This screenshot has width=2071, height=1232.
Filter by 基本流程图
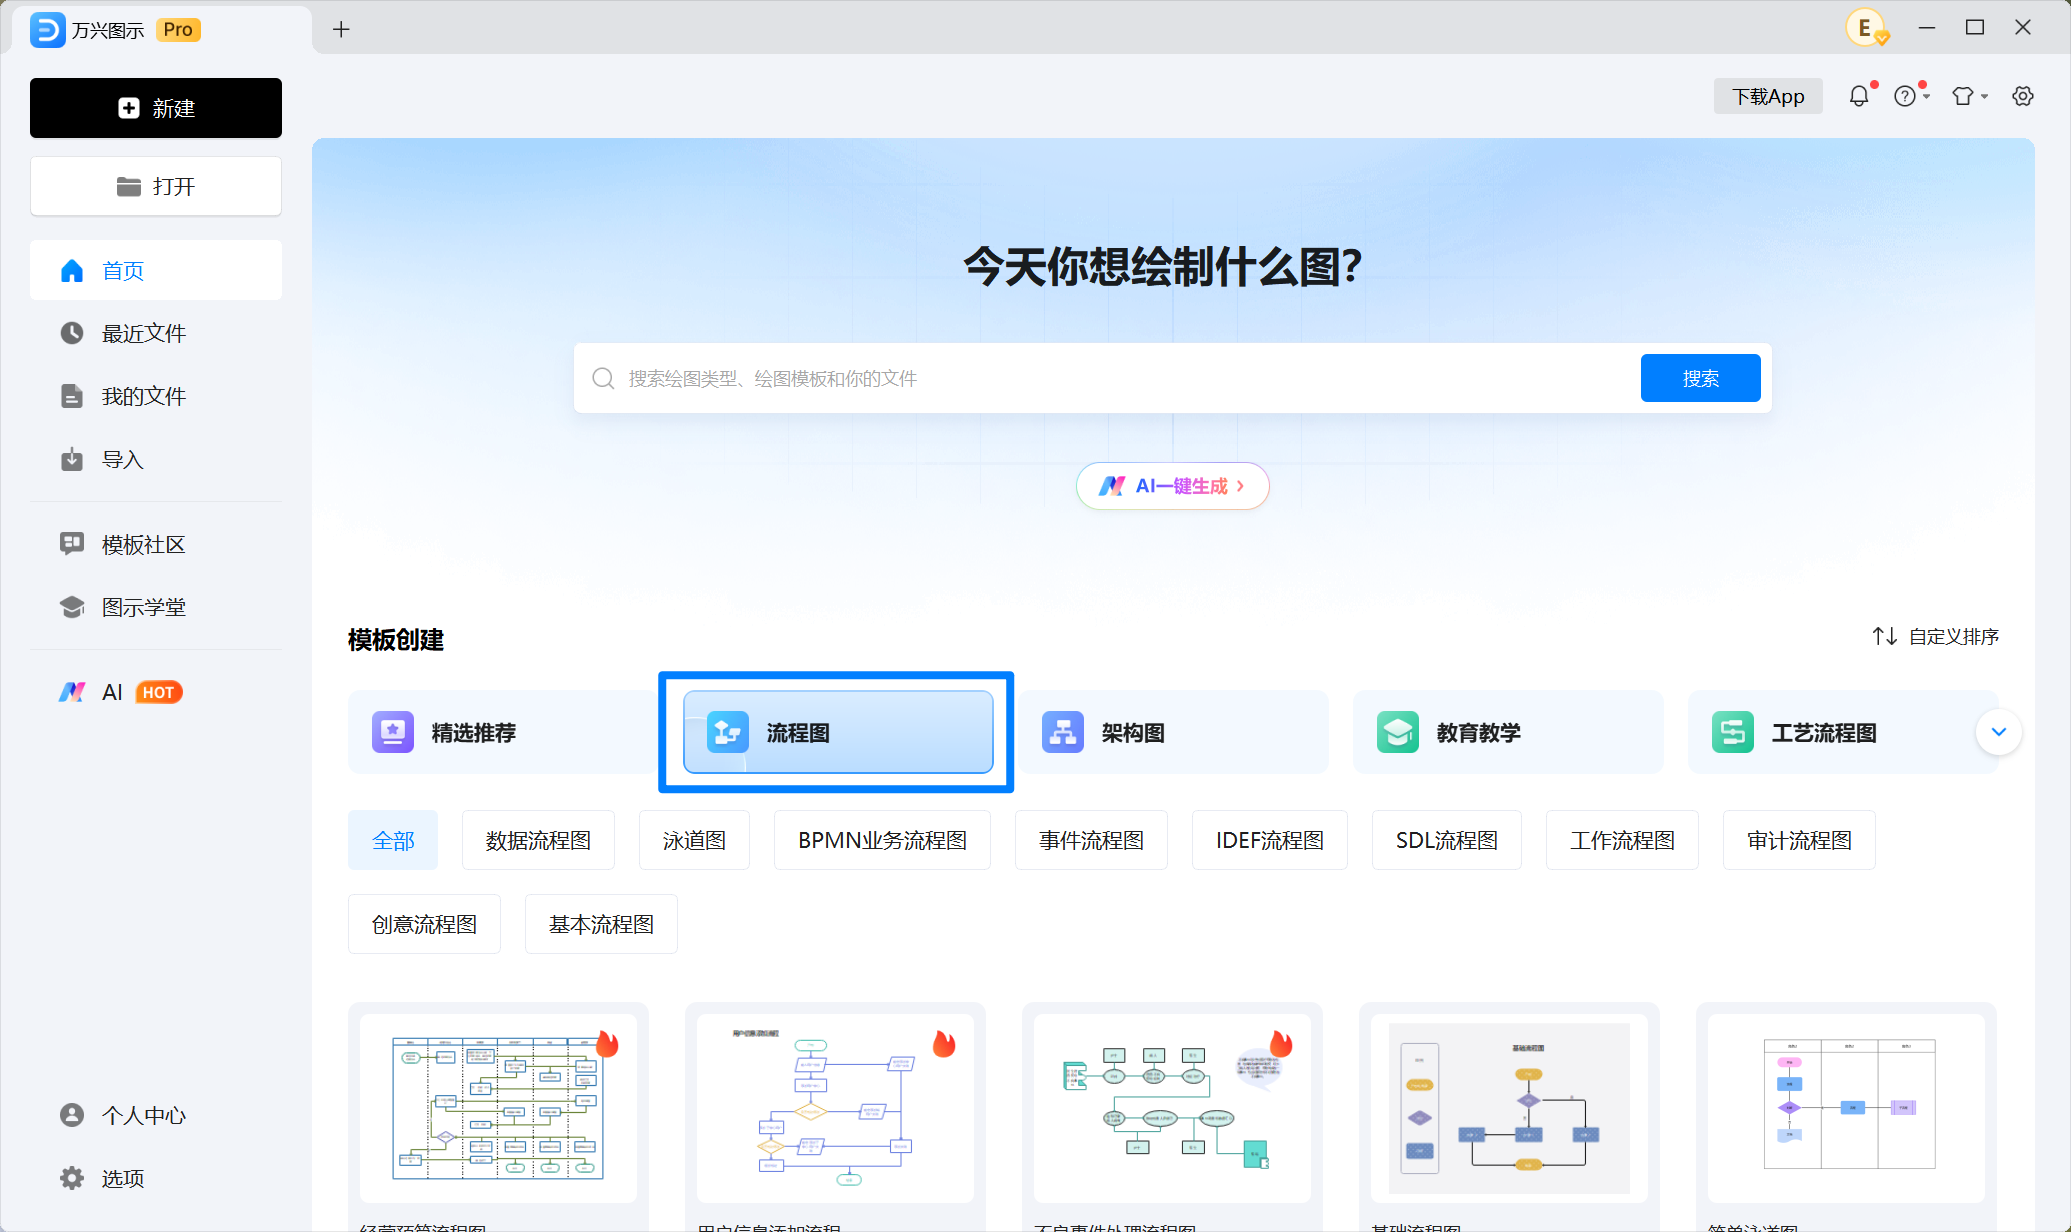tap(601, 924)
